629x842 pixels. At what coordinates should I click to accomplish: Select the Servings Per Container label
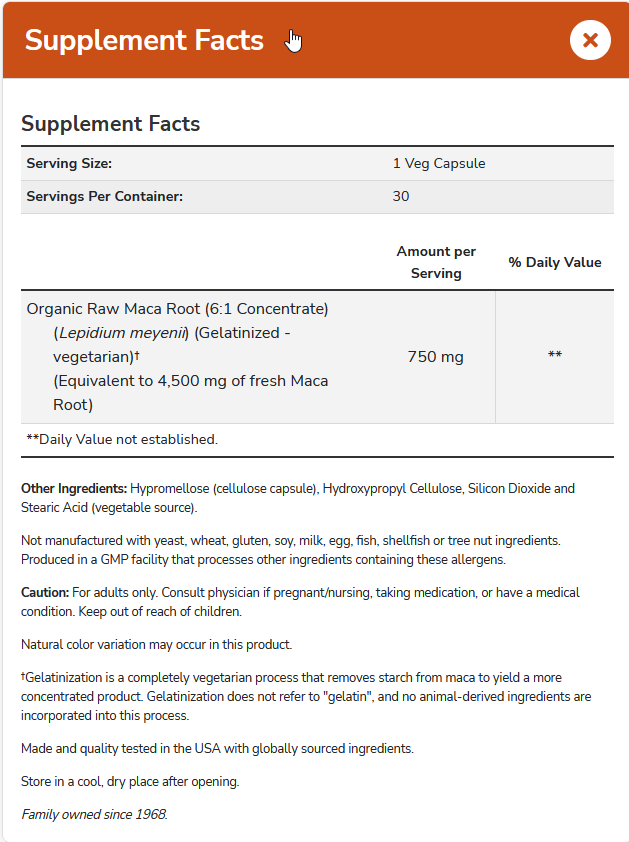pyautogui.click(x=105, y=196)
